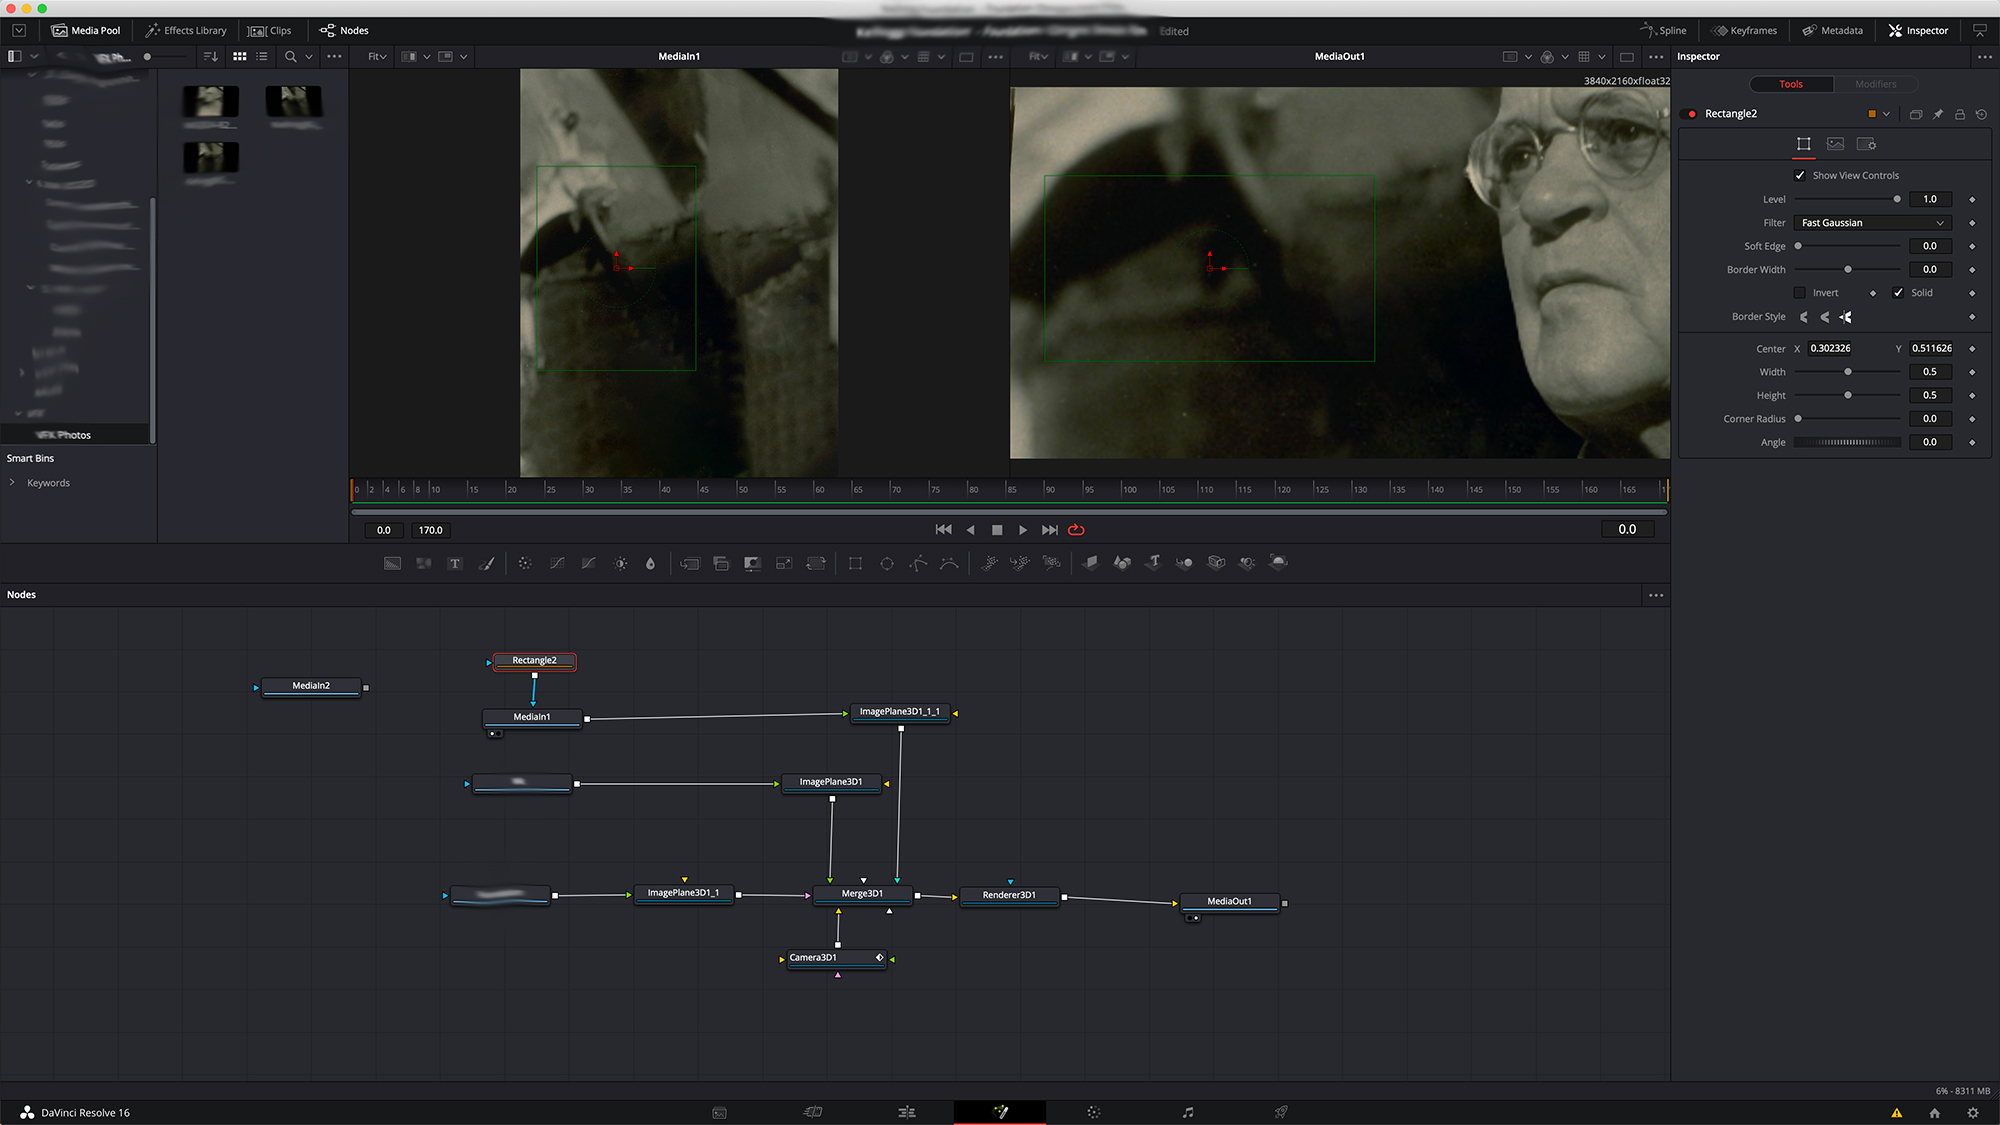Add a Renderer 3D tool from toolbar

[x=1278, y=563]
